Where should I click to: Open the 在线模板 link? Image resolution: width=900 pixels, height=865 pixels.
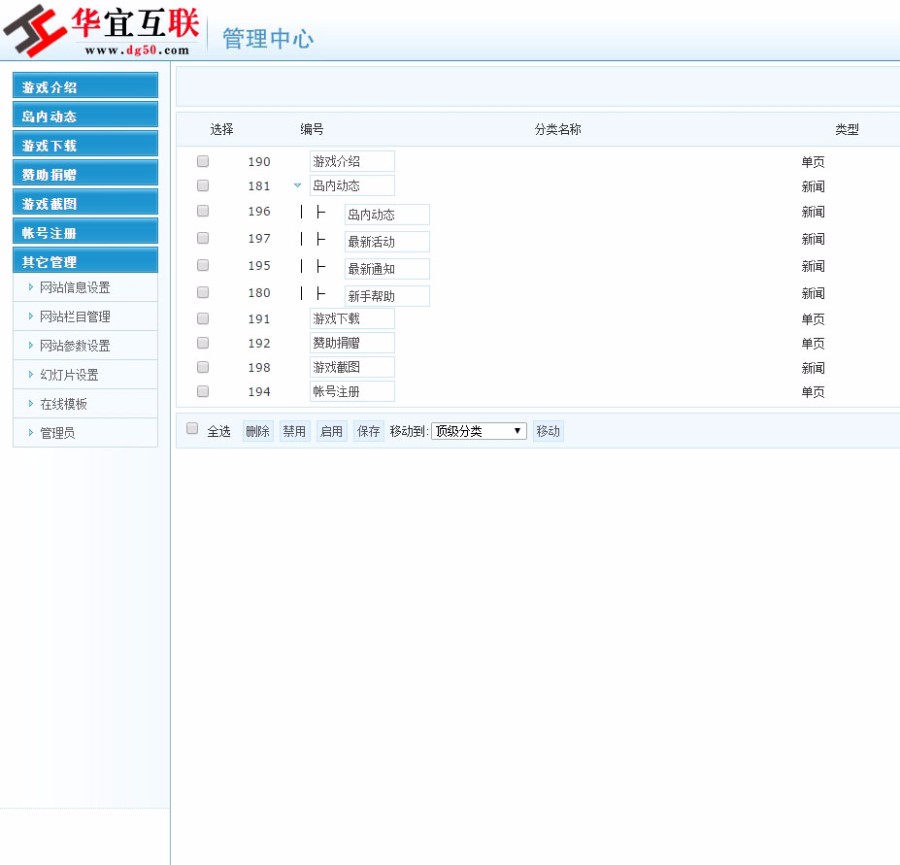click(x=63, y=404)
